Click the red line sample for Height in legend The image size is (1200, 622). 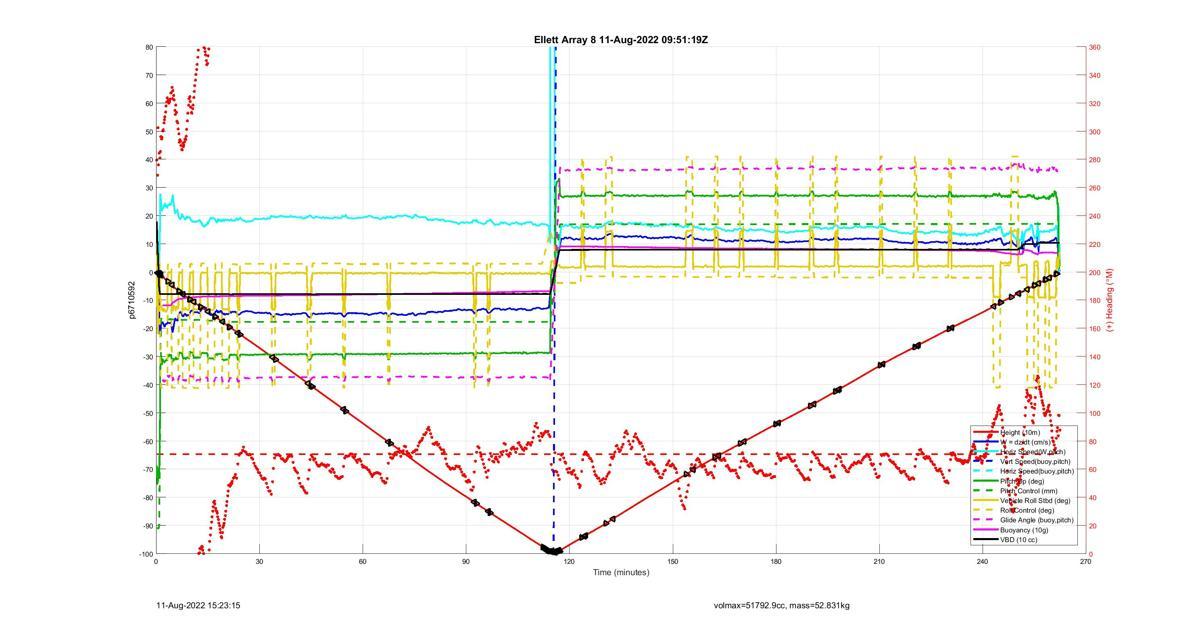(985, 432)
